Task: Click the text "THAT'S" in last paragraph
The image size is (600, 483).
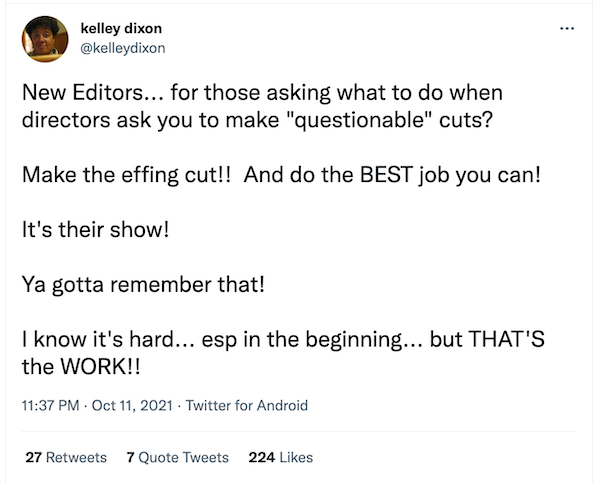Action: [x=506, y=339]
